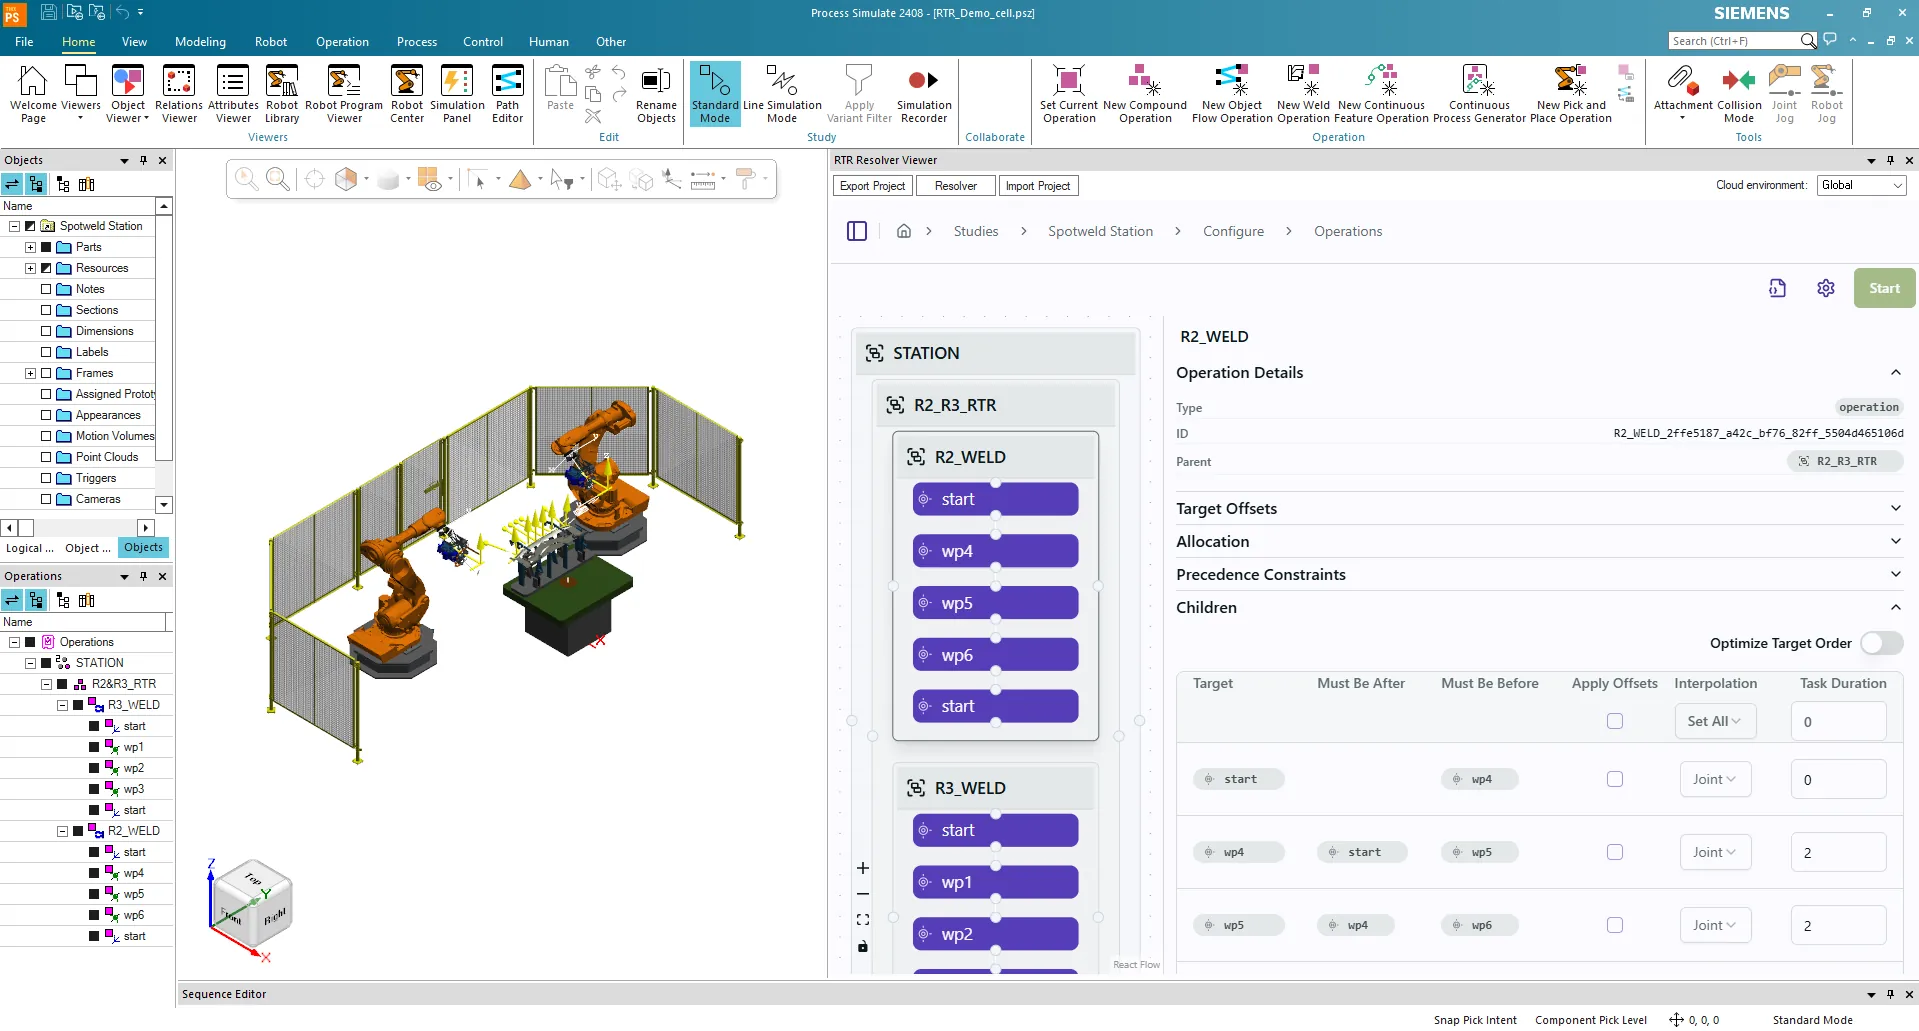Toggle the Sections folder checkbox
Viewport: 1919px width, 1031px height.
click(x=46, y=310)
